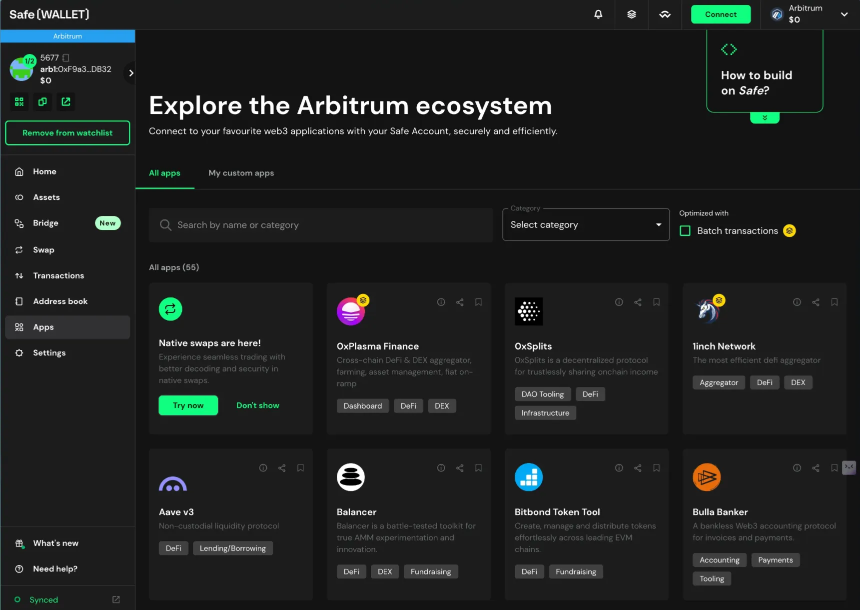Open Safe address in block explorer

tap(66, 101)
